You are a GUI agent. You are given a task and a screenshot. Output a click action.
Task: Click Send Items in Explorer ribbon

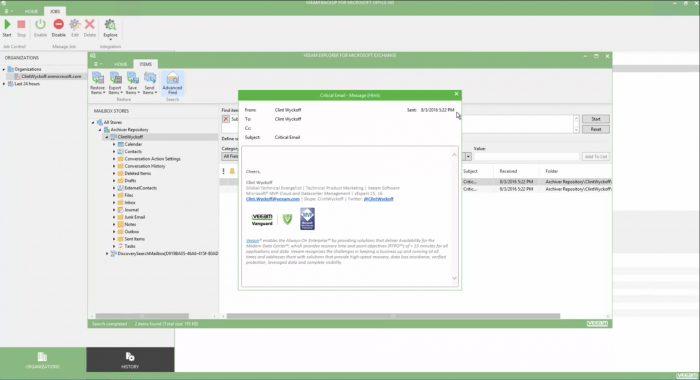pos(149,83)
